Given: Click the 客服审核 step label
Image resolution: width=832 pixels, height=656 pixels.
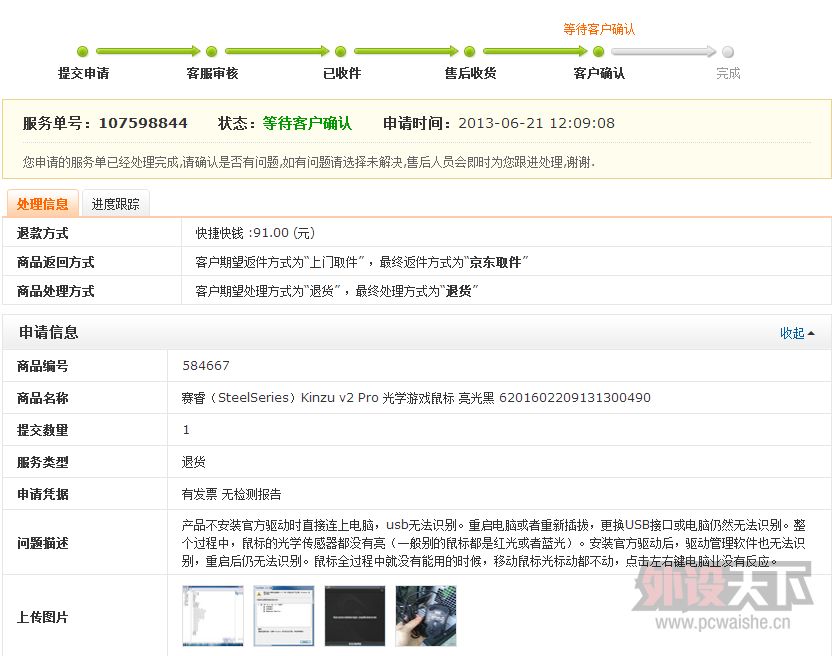Looking at the screenshot, I should pyautogui.click(x=212, y=73).
